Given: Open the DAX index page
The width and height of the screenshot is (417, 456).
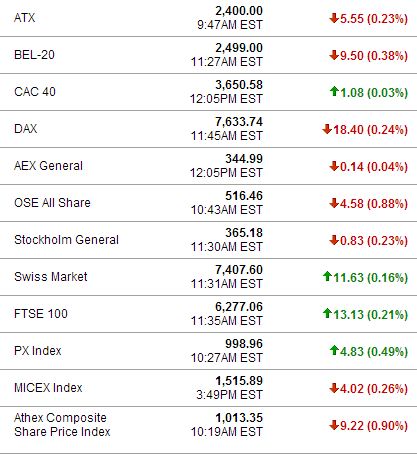Looking at the screenshot, I should 26,129.
